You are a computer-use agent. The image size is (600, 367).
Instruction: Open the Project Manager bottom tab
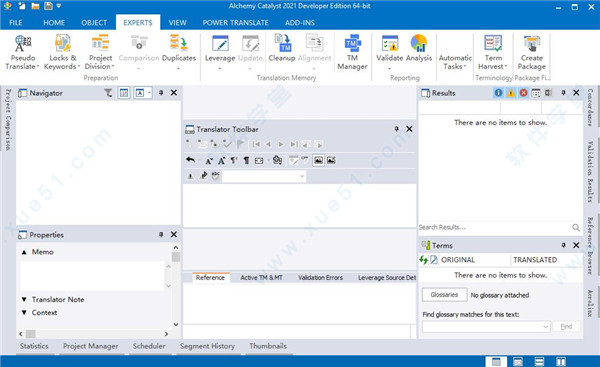point(91,346)
